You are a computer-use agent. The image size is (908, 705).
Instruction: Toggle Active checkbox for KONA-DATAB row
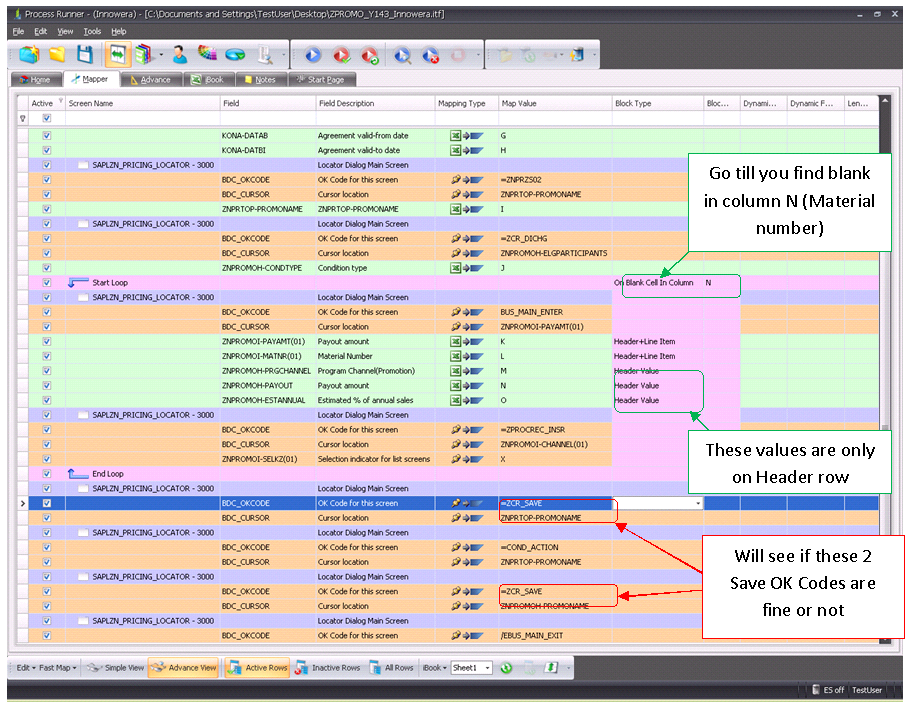(46, 136)
